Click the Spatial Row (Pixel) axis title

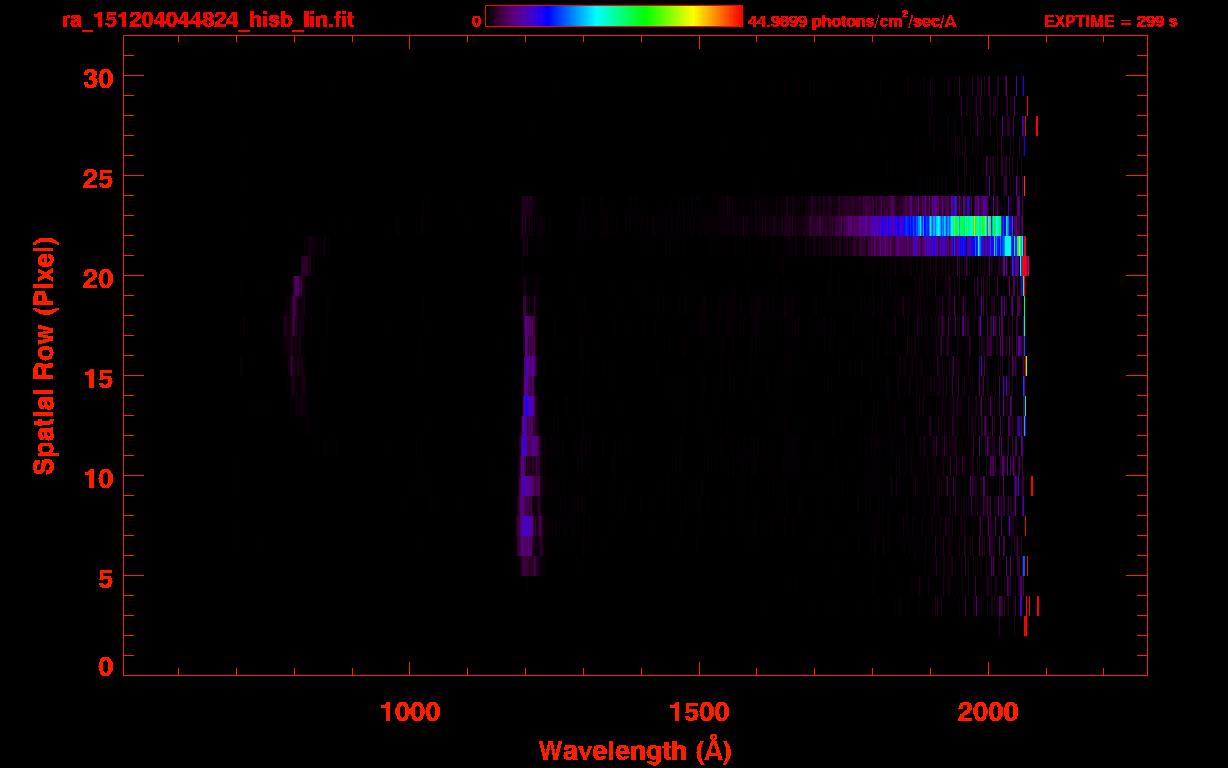[43, 355]
